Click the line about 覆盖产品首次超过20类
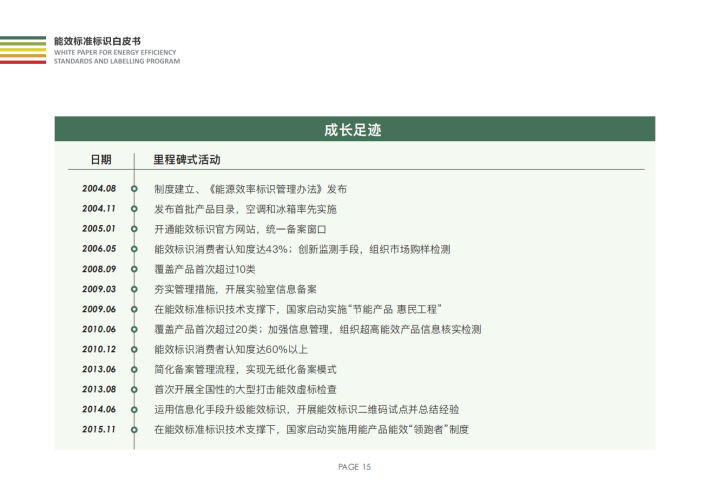The width and height of the screenshot is (710, 500). 317,329
